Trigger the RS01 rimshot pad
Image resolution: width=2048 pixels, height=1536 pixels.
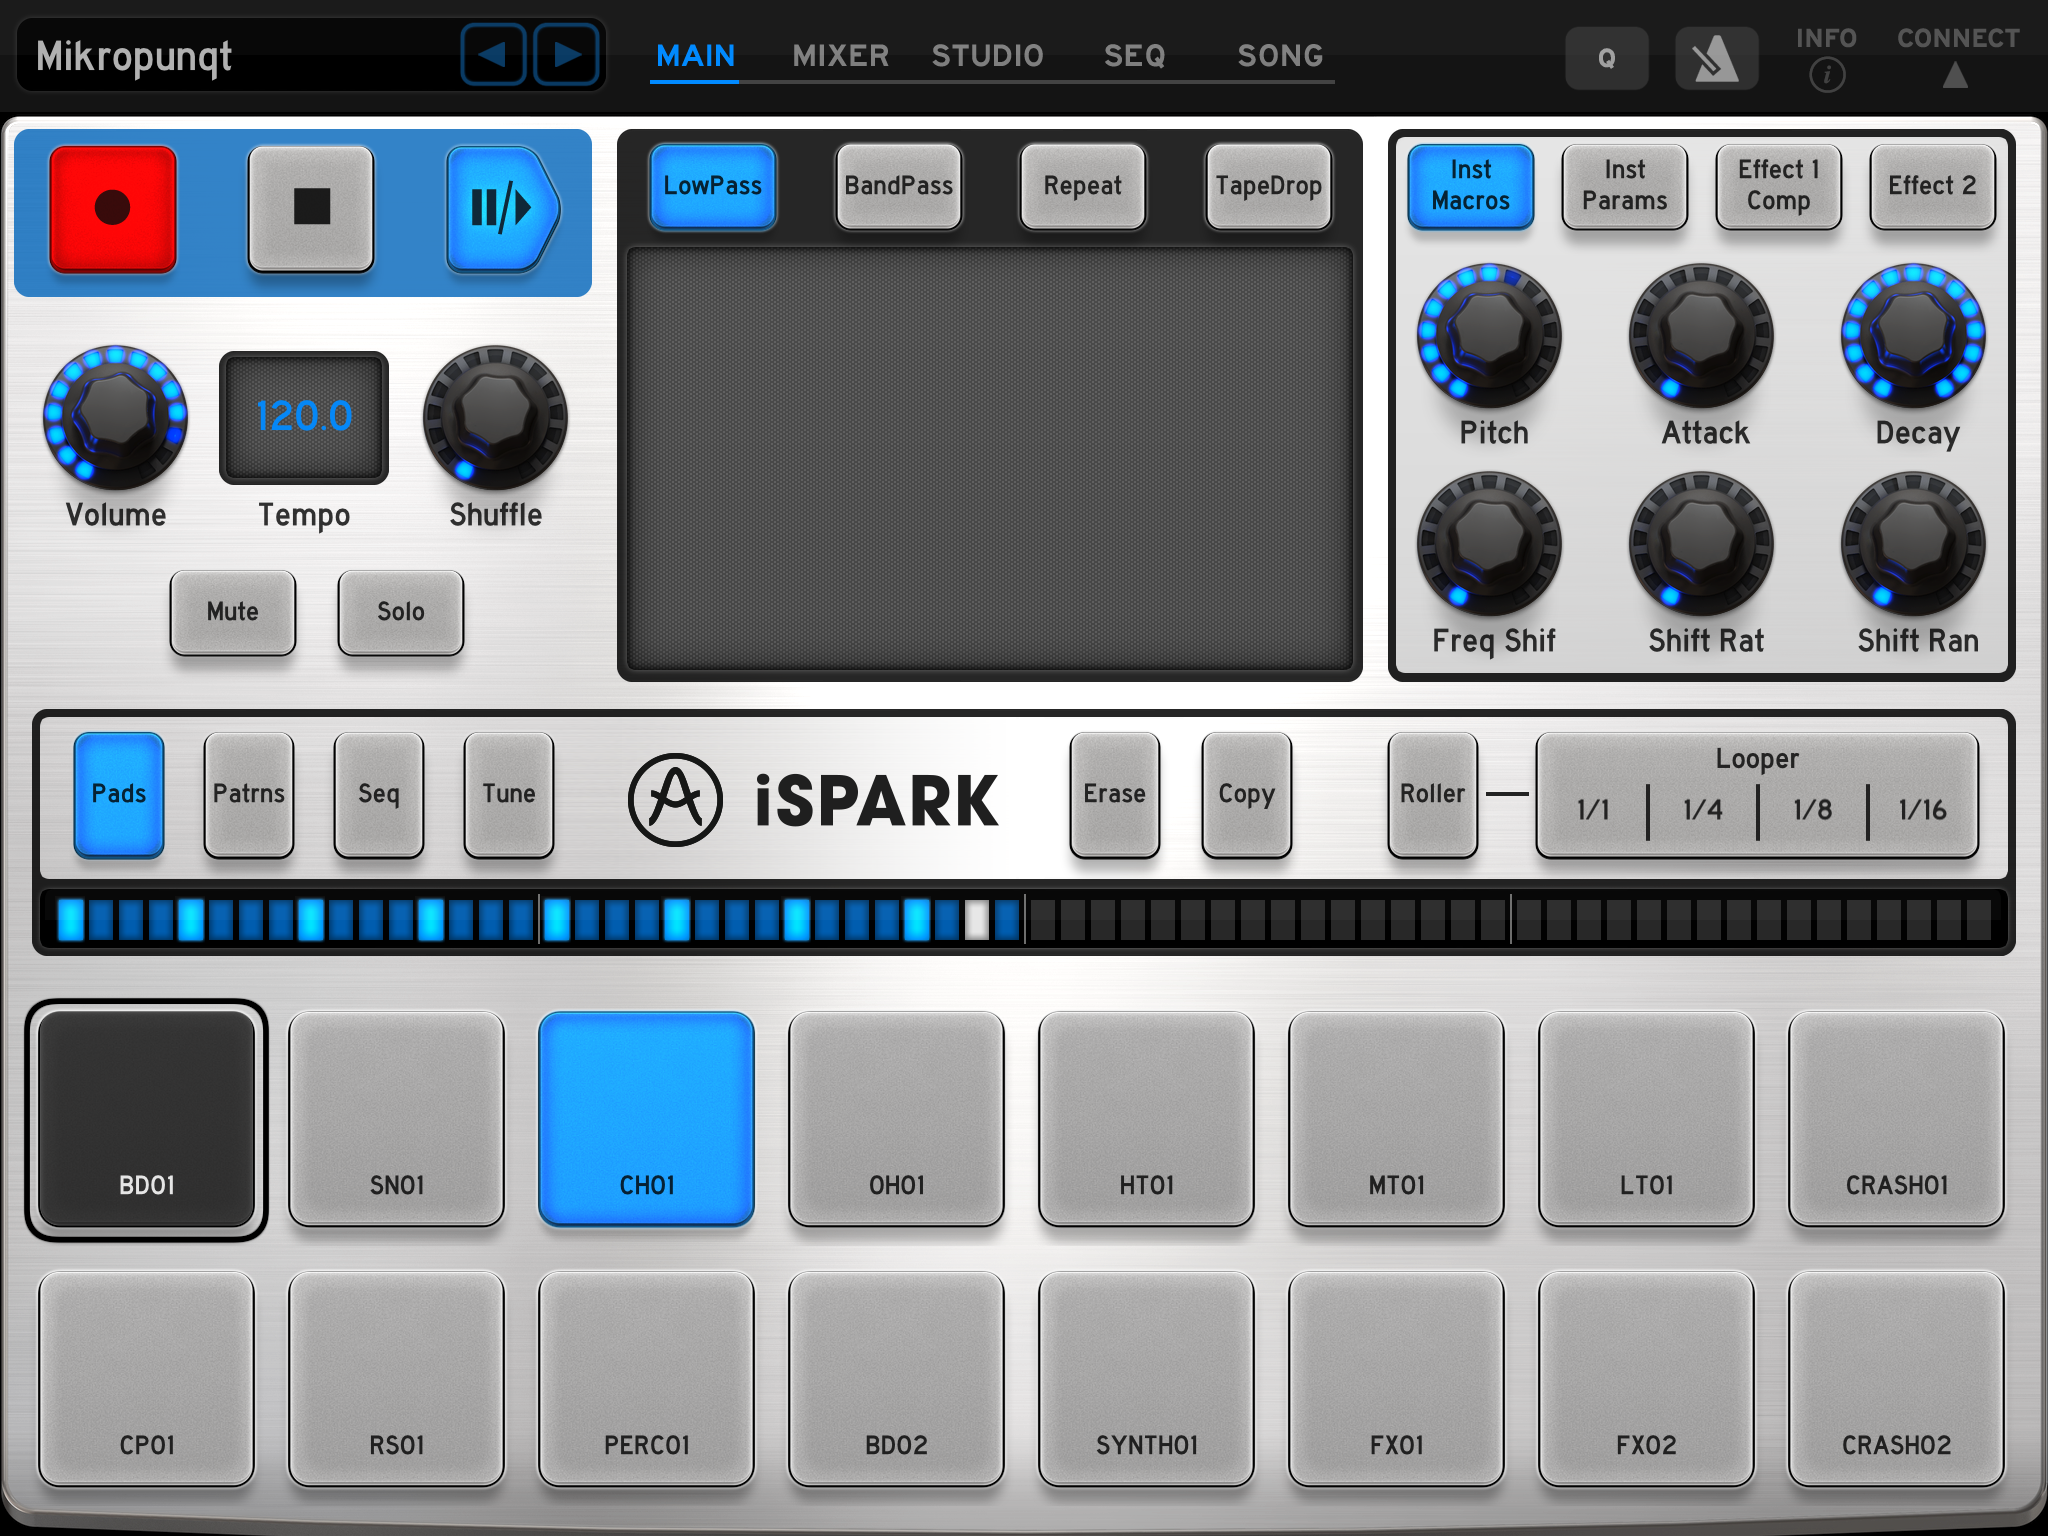coord(397,1379)
